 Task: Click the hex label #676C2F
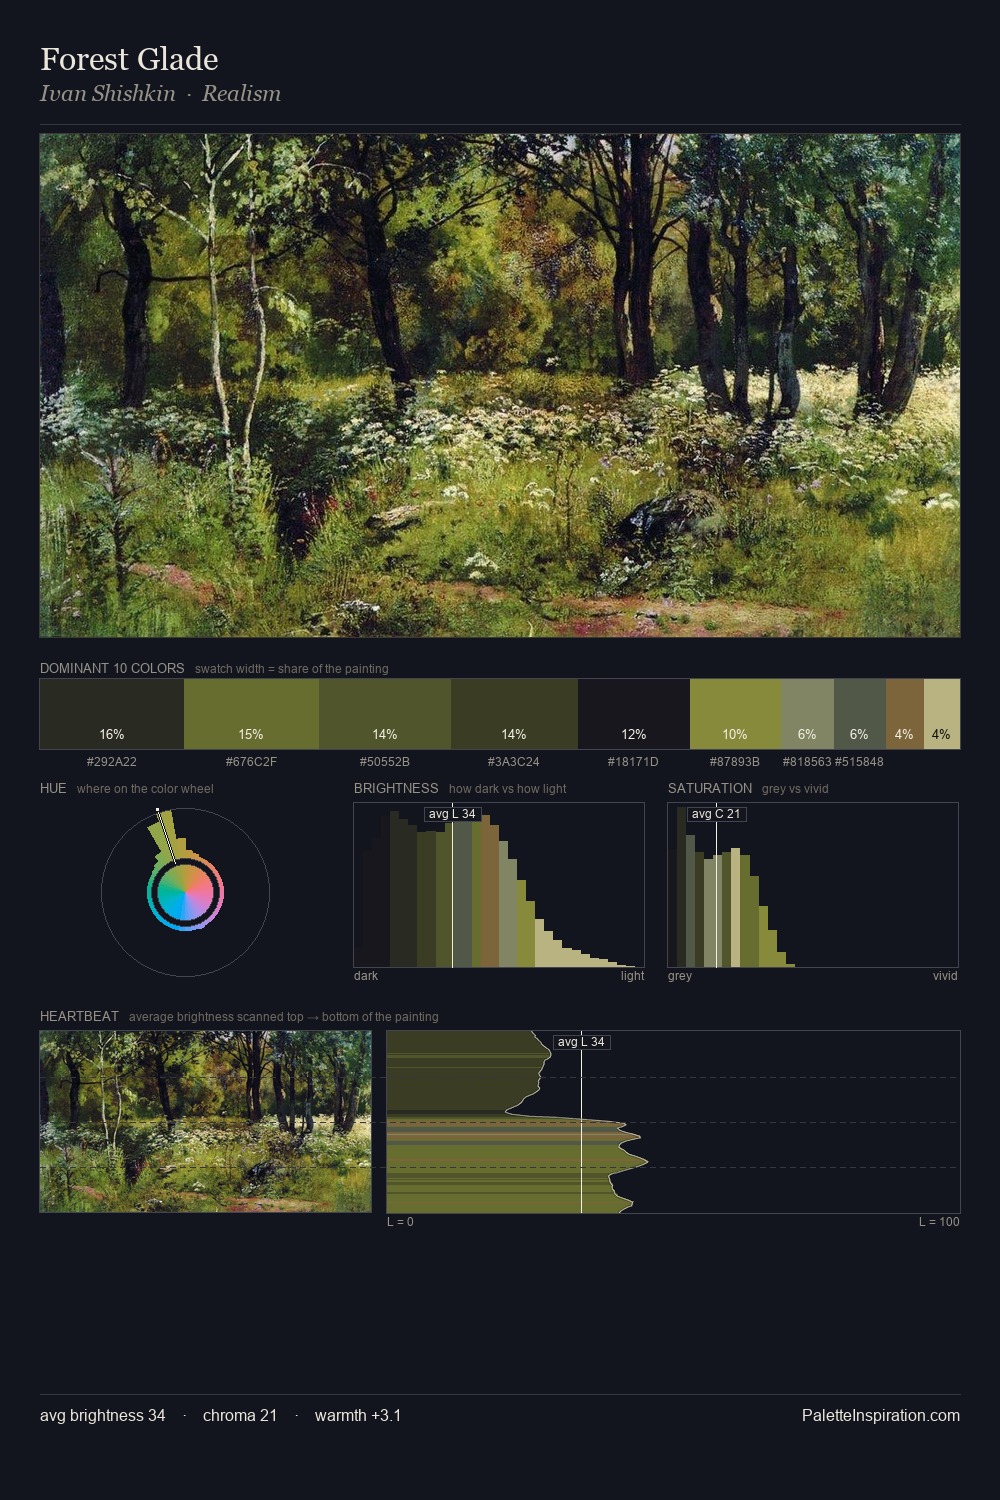(251, 762)
